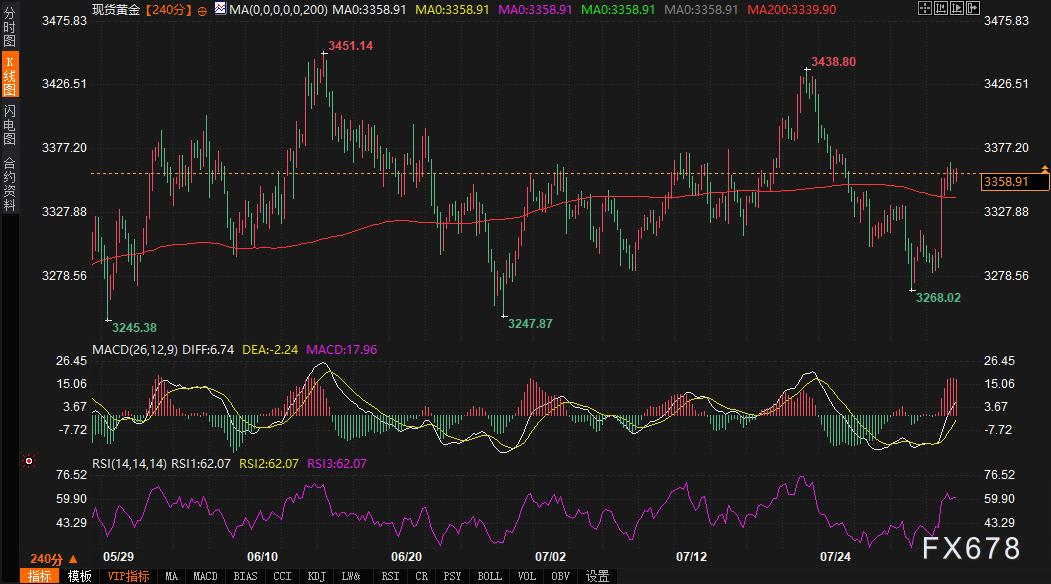Click the orange circle icon after 240分 title
The width and height of the screenshot is (1051, 584).
pyautogui.click(x=203, y=9)
